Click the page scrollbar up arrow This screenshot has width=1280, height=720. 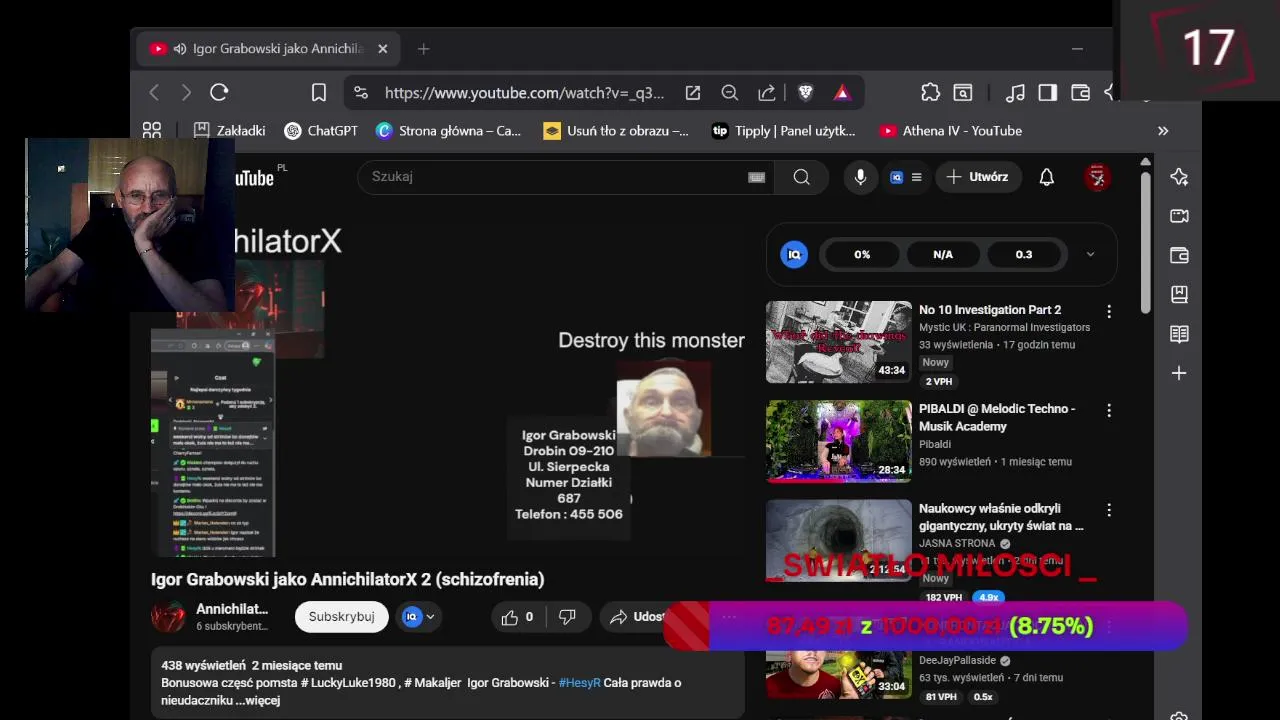click(1145, 162)
